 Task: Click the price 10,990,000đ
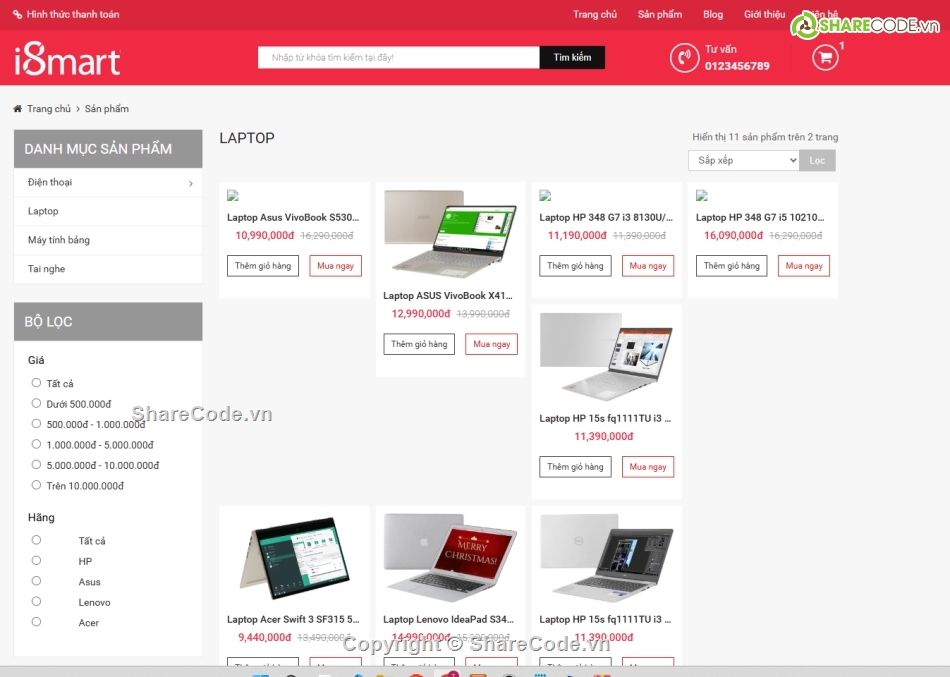pos(265,236)
